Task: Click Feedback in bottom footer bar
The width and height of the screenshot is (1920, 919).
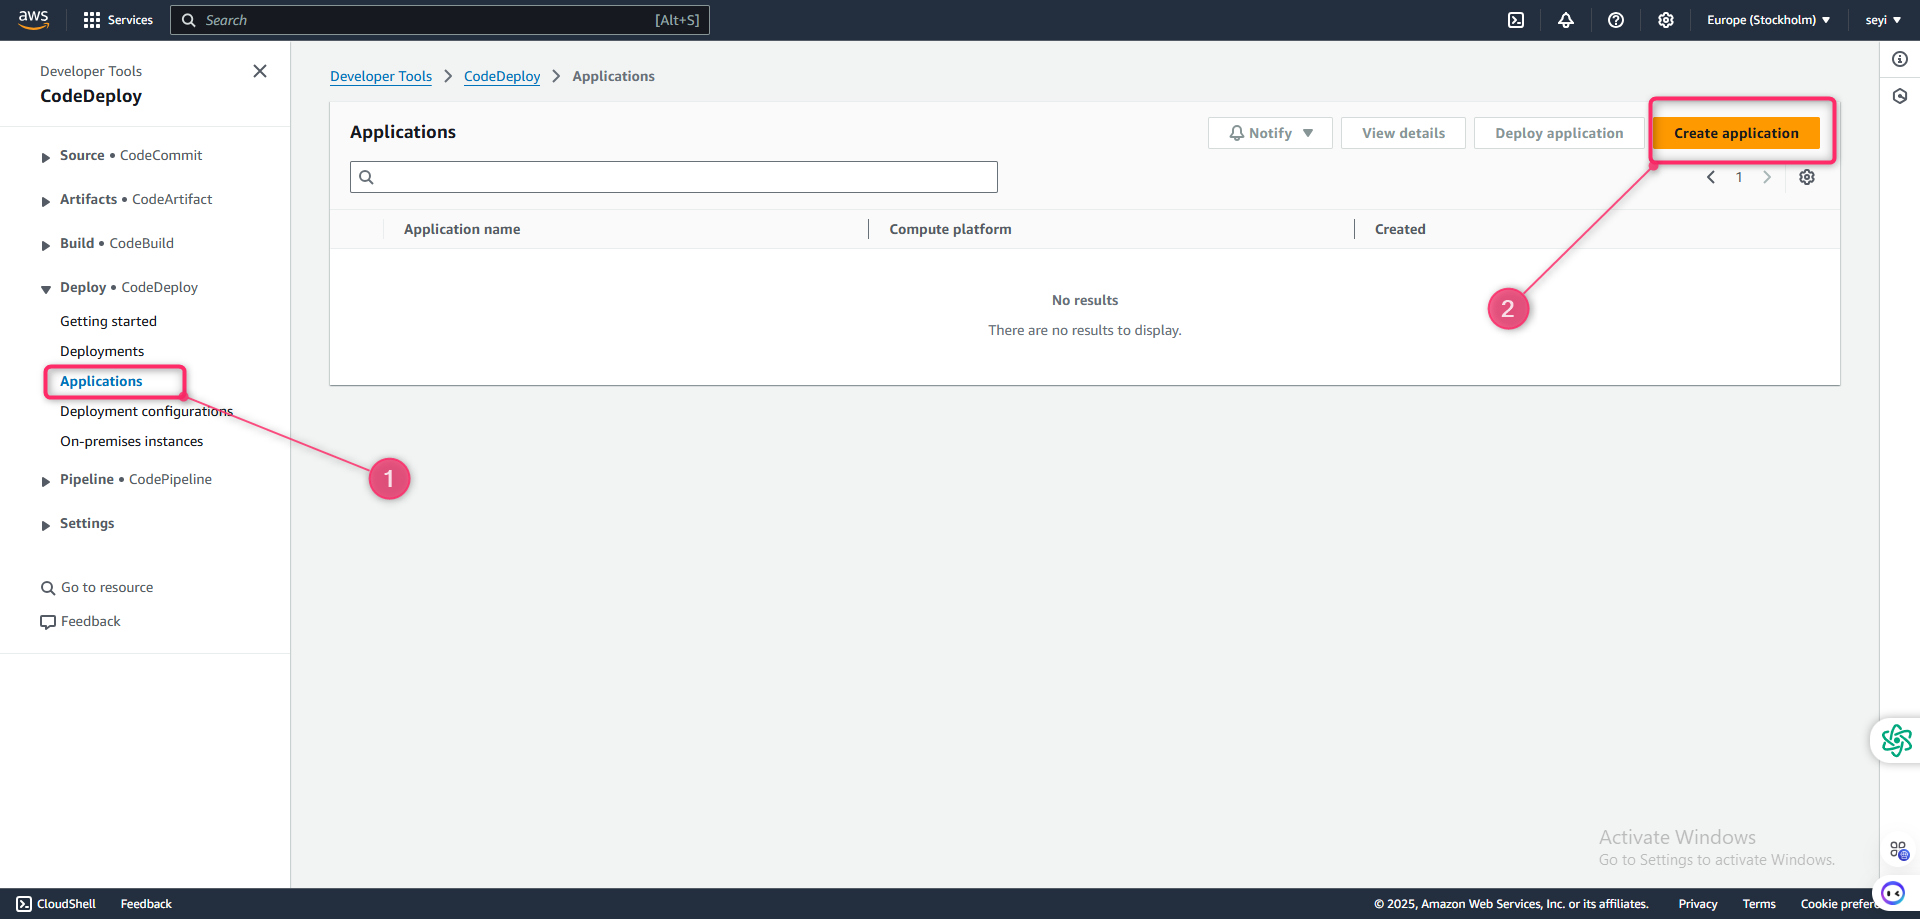Action: click(x=146, y=904)
